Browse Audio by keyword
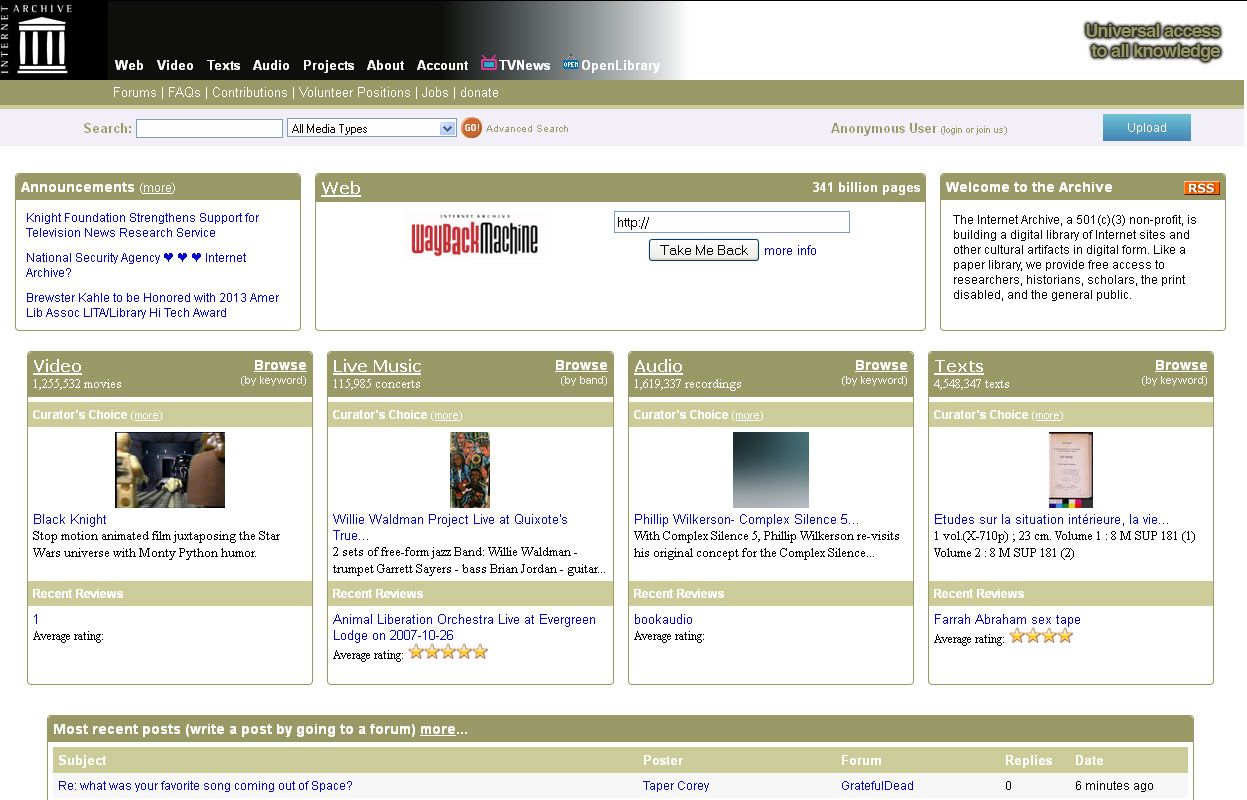The image size is (1247, 800). point(881,365)
